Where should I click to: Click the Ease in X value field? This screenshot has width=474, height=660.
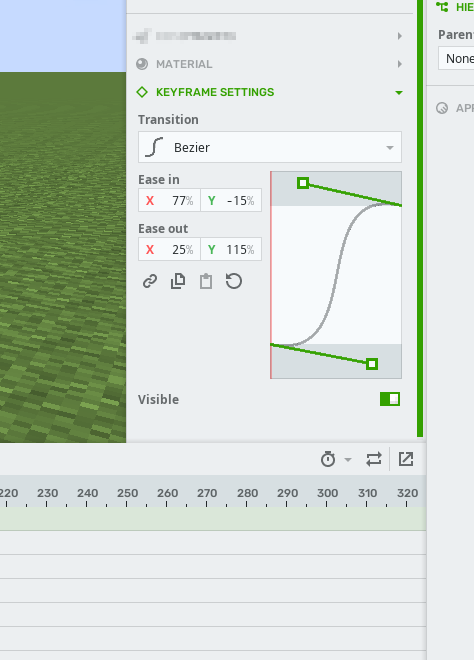pos(170,200)
